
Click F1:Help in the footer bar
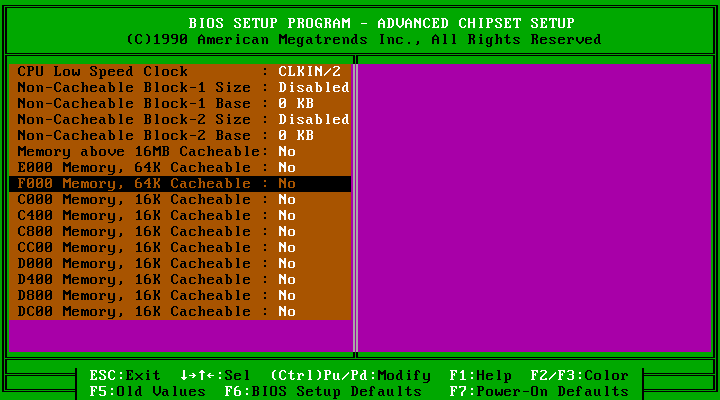(x=481, y=376)
